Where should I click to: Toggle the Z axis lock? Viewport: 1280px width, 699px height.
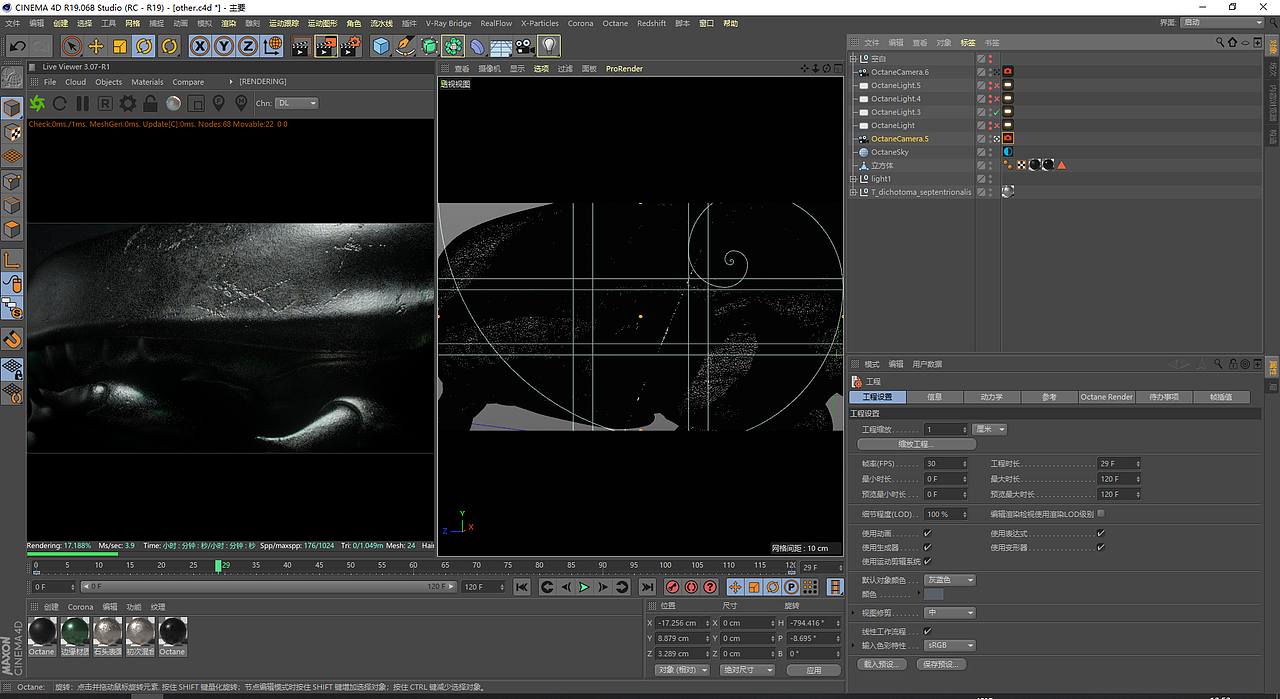pos(247,46)
